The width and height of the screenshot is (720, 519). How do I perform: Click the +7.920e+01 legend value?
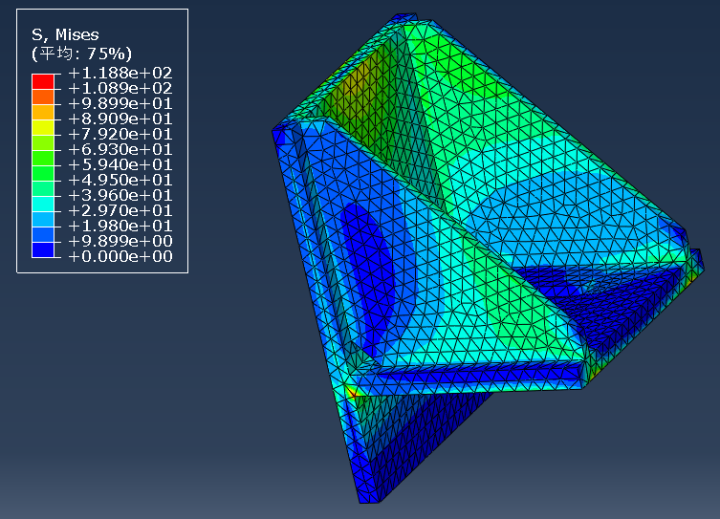click(x=120, y=134)
